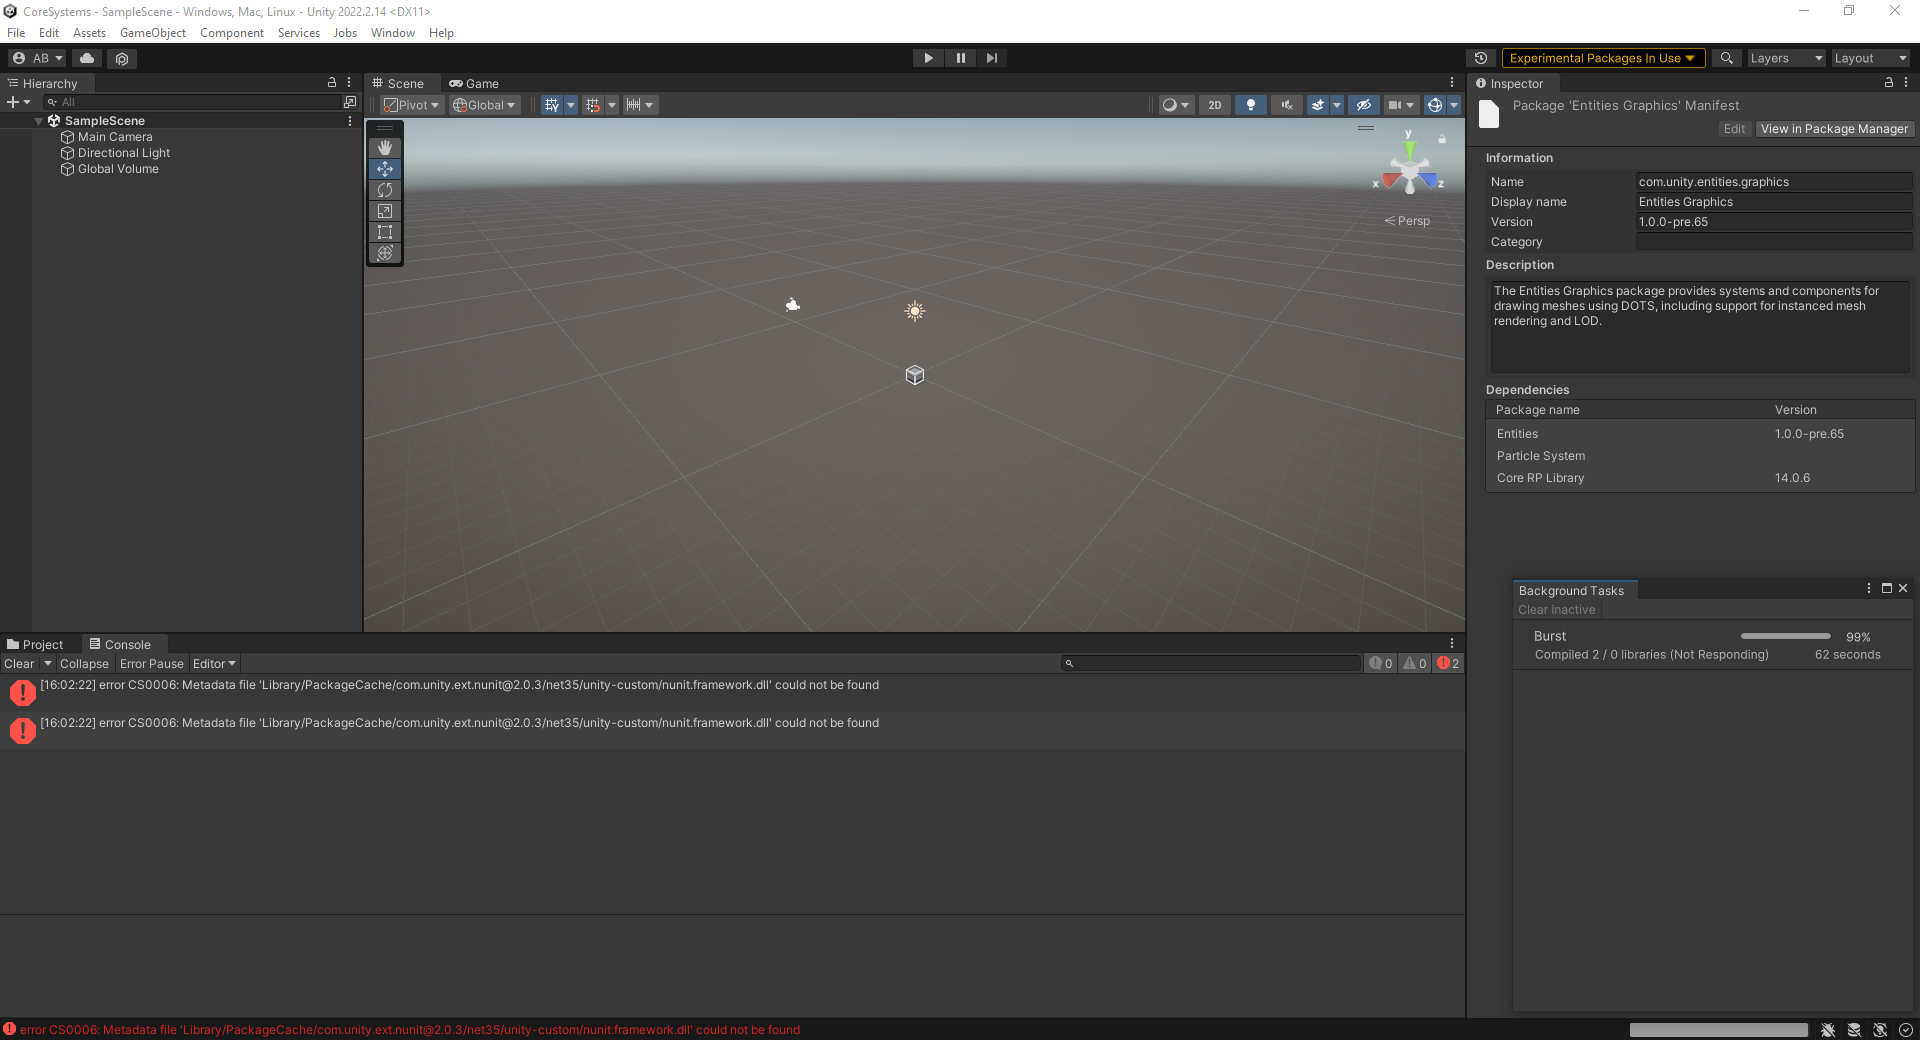
Task: Click the status bar progress bar
Action: (x=1719, y=1030)
